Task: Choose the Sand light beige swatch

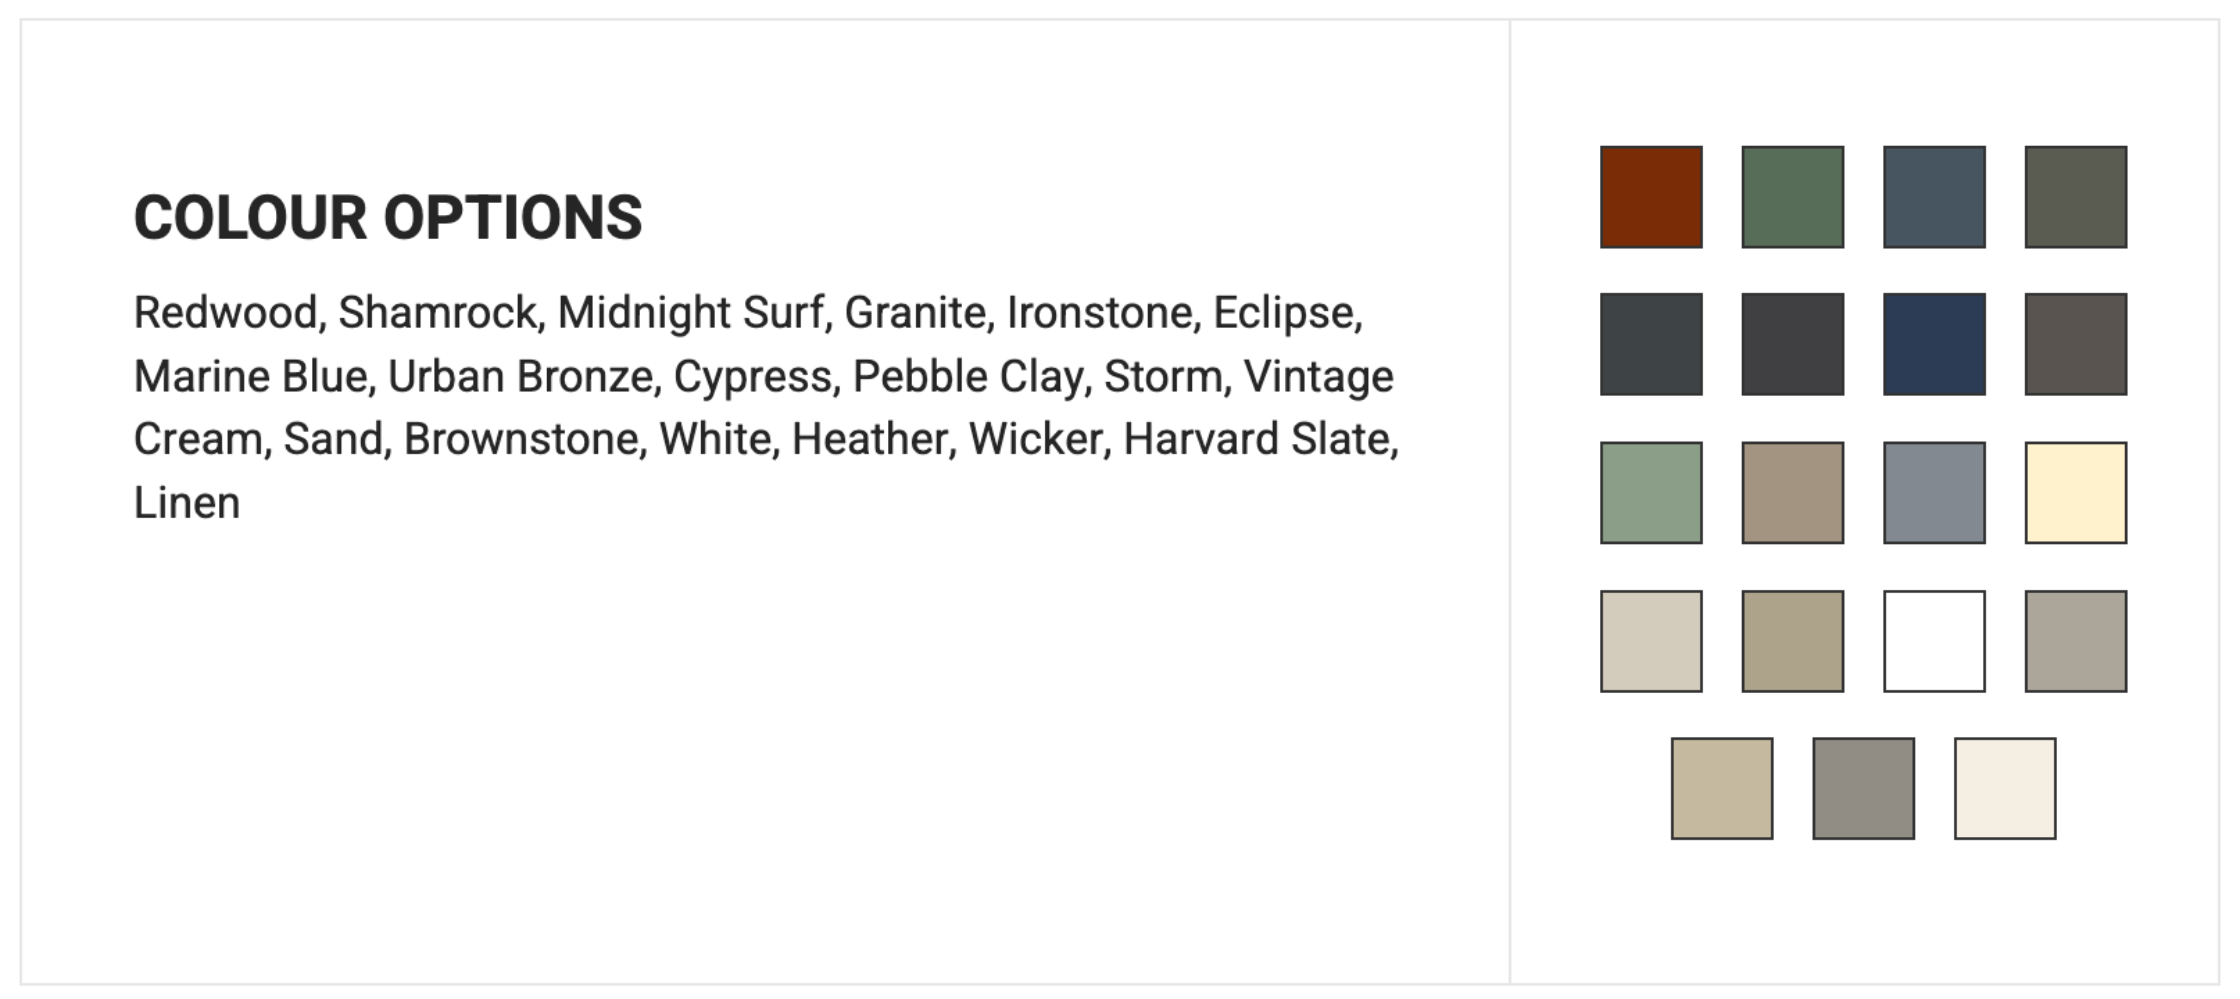Action: tap(1651, 641)
